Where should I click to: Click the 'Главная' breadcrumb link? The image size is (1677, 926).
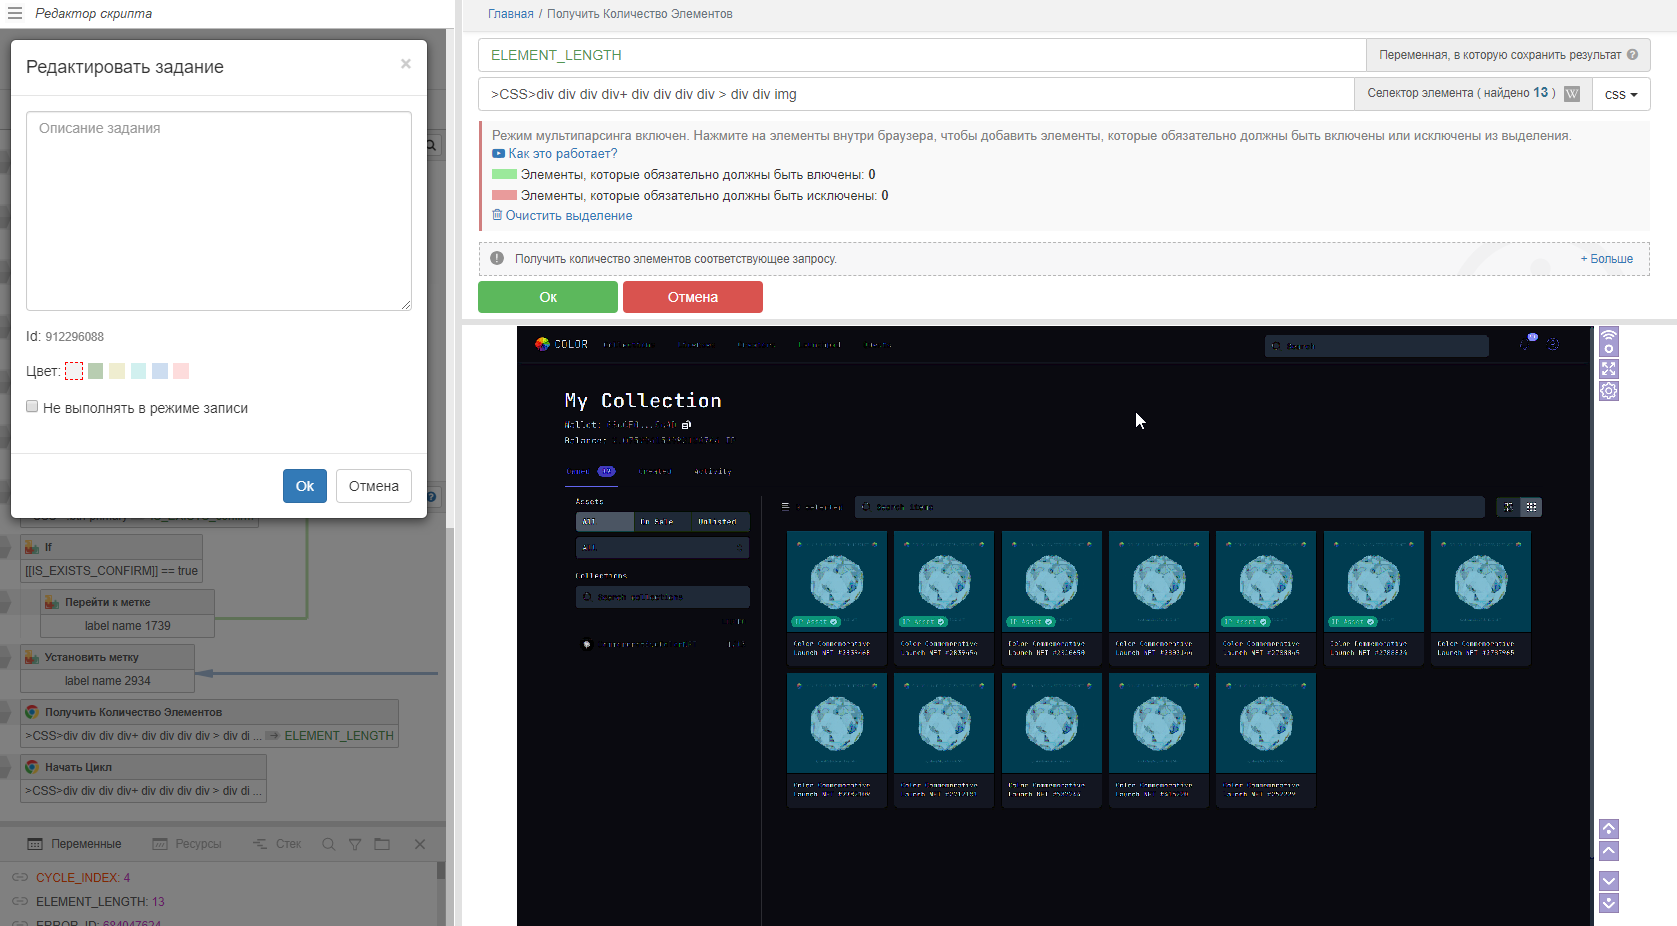pyautogui.click(x=510, y=14)
